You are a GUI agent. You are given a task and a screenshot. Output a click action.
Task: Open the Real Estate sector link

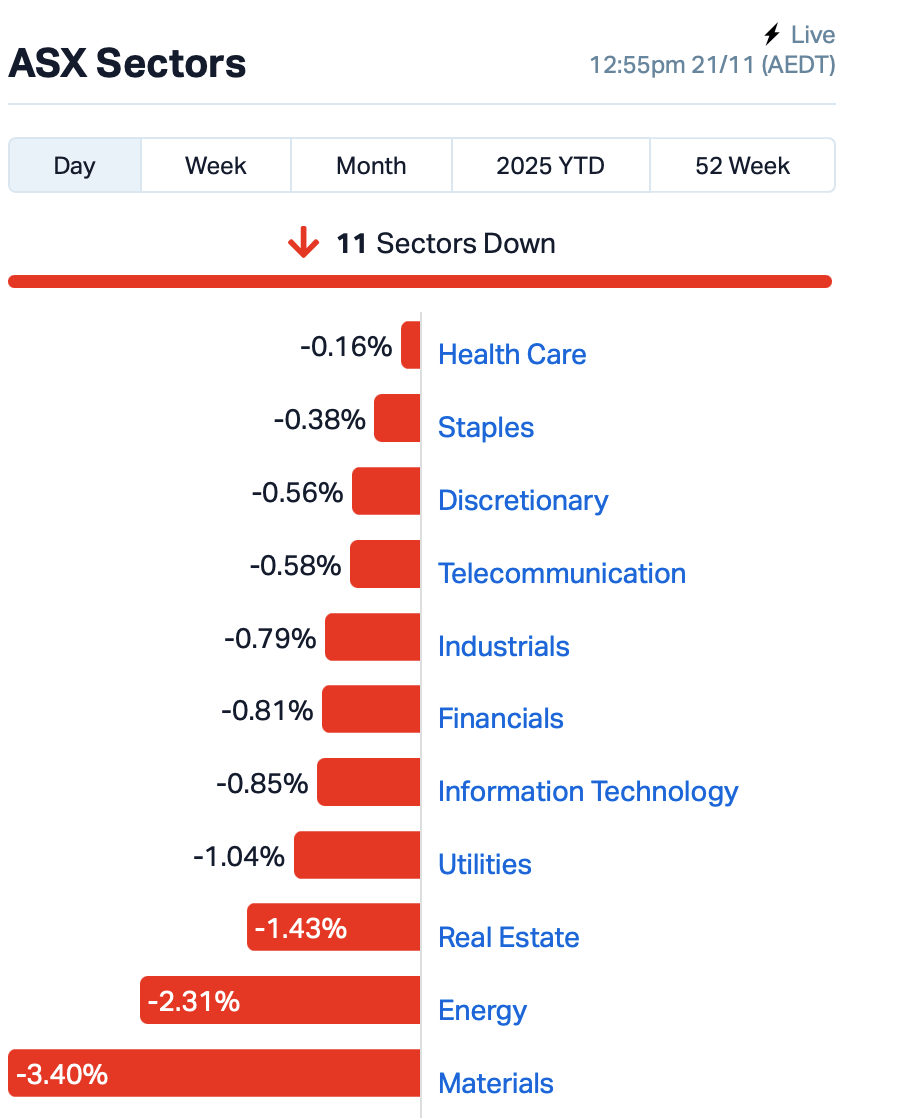[x=509, y=937]
